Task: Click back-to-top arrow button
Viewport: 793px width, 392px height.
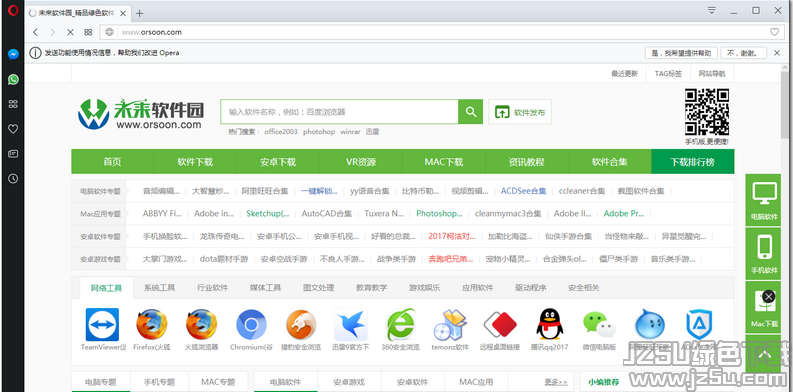Action: [764, 355]
